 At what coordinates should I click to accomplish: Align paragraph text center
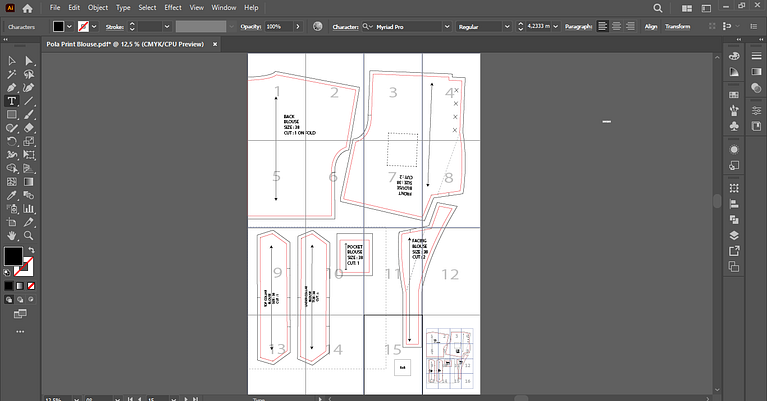616,26
